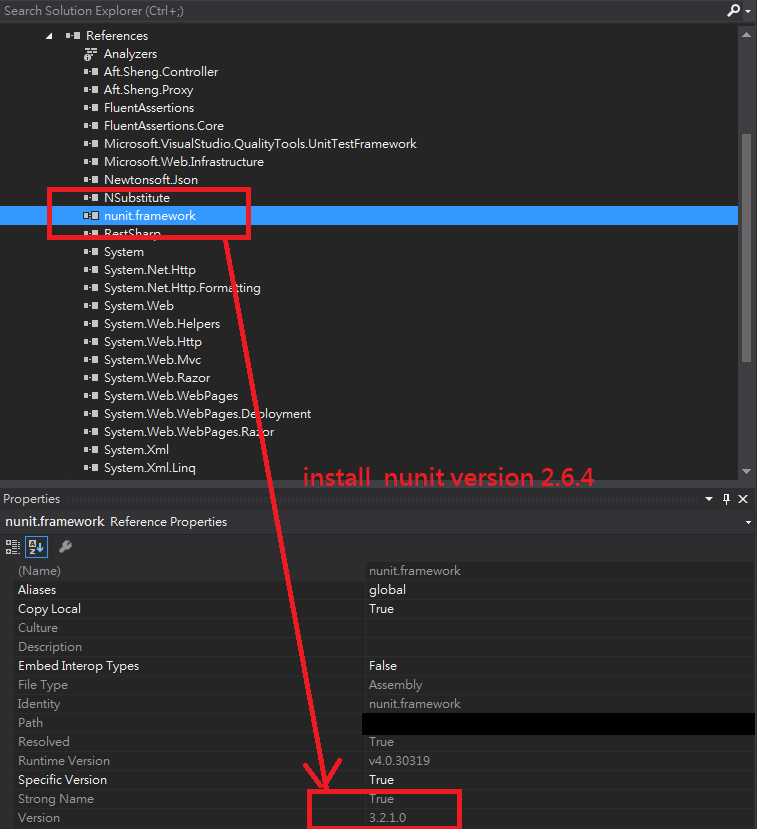Select the Analyzers tree item
Image resolution: width=757 pixels, height=829 pixels.
pyautogui.click(x=130, y=54)
